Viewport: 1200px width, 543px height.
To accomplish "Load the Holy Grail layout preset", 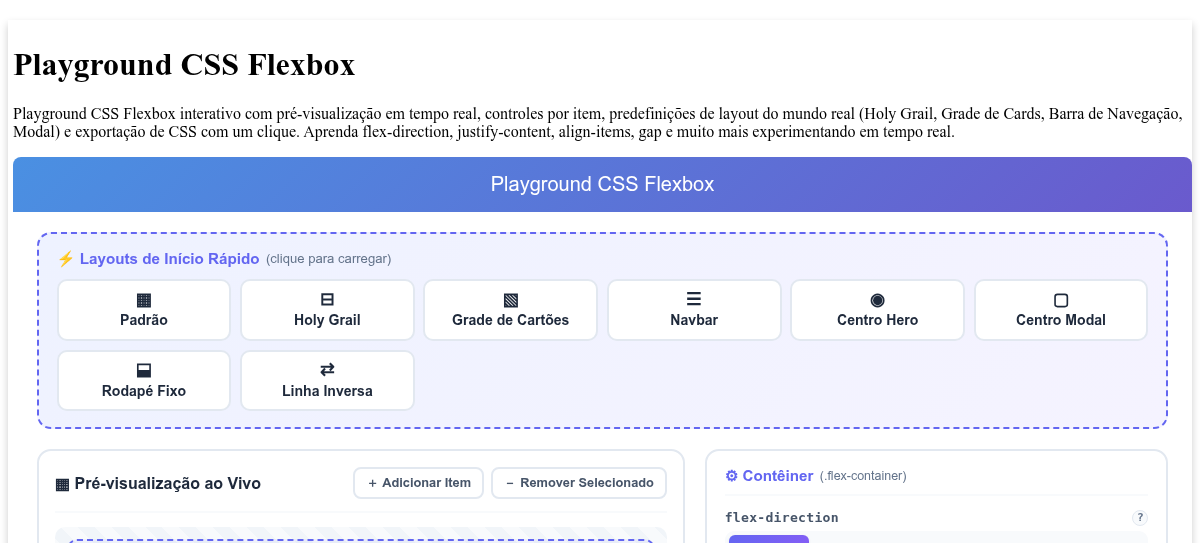I will (x=327, y=310).
